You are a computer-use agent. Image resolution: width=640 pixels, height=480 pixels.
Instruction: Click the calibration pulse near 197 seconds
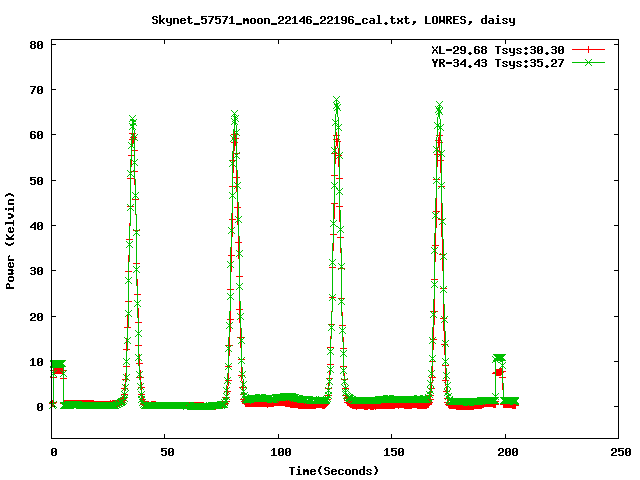[499, 365]
